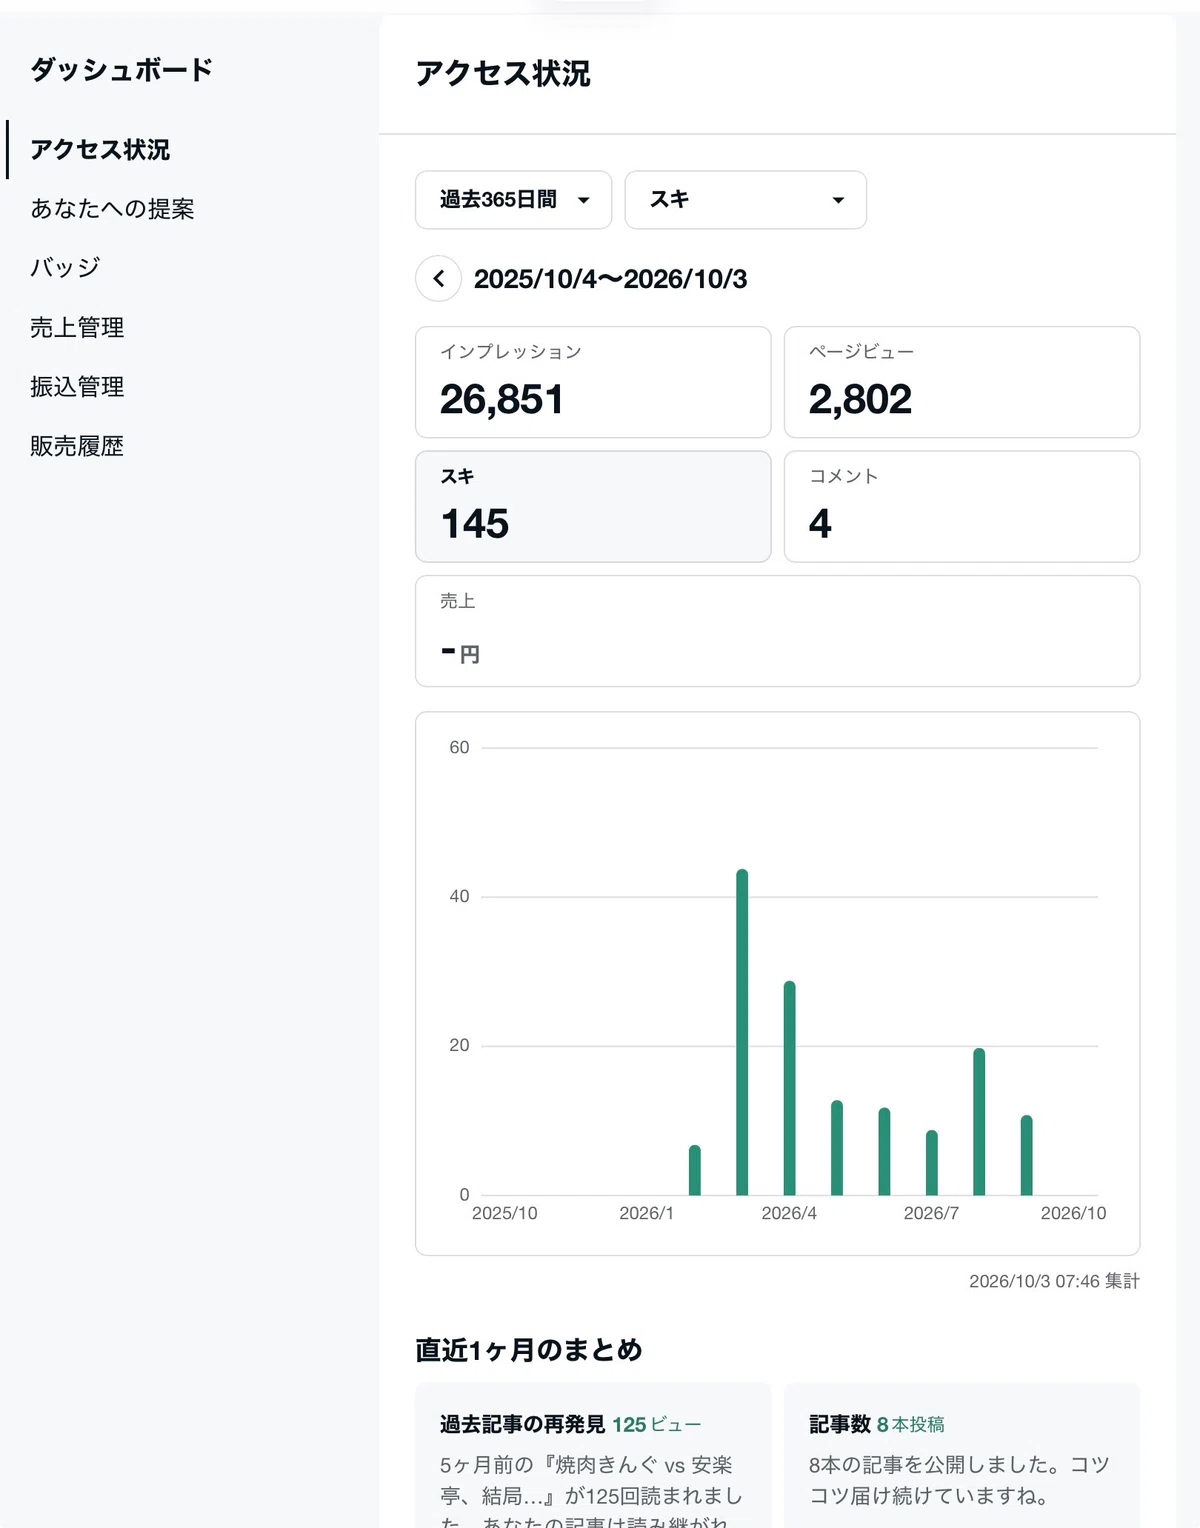This screenshot has width=1200, height=1528.
Task: Select the ページビュー stat card
Action: pos(962,382)
